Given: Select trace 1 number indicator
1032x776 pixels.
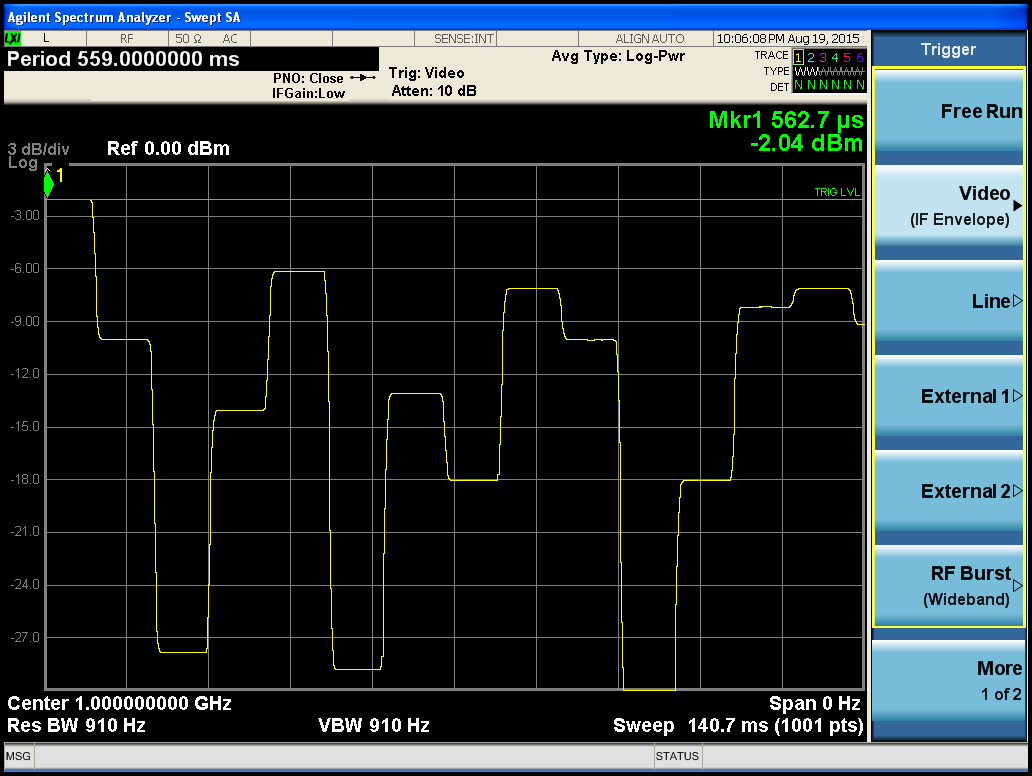Looking at the screenshot, I should point(798,57).
